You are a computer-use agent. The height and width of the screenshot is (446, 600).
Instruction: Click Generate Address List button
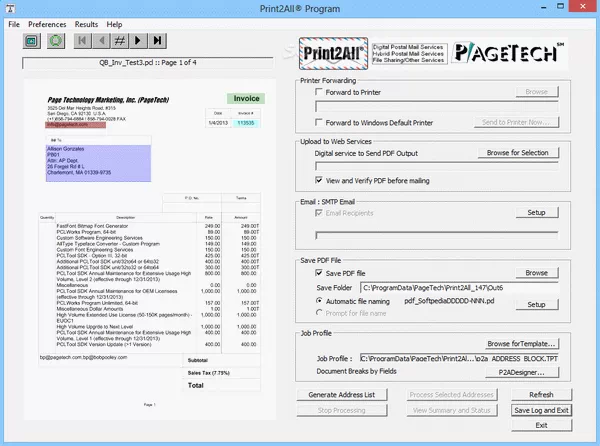tap(342, 395)
